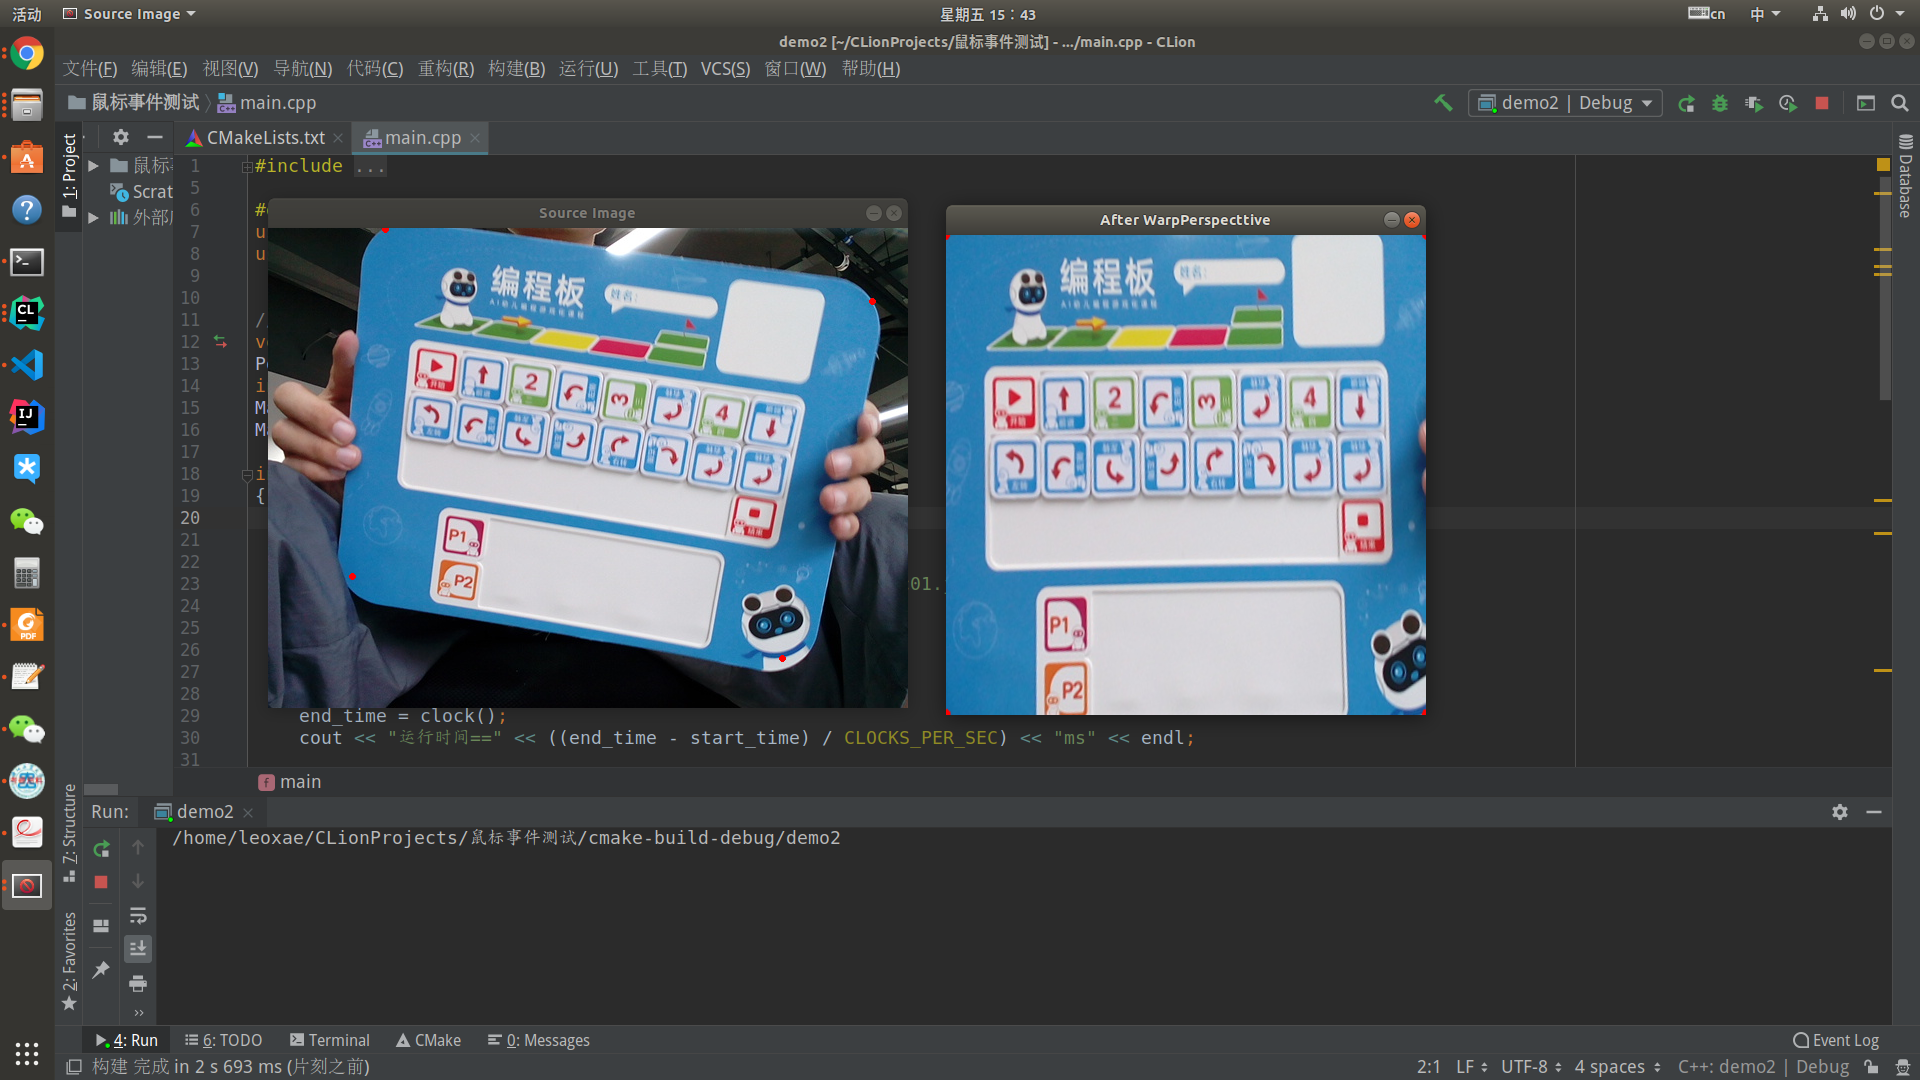The height and width of the screenshot is (1080, 1920).
Task: Toggle the read-only lock icon in status bar
Action: point(1871,1067)
